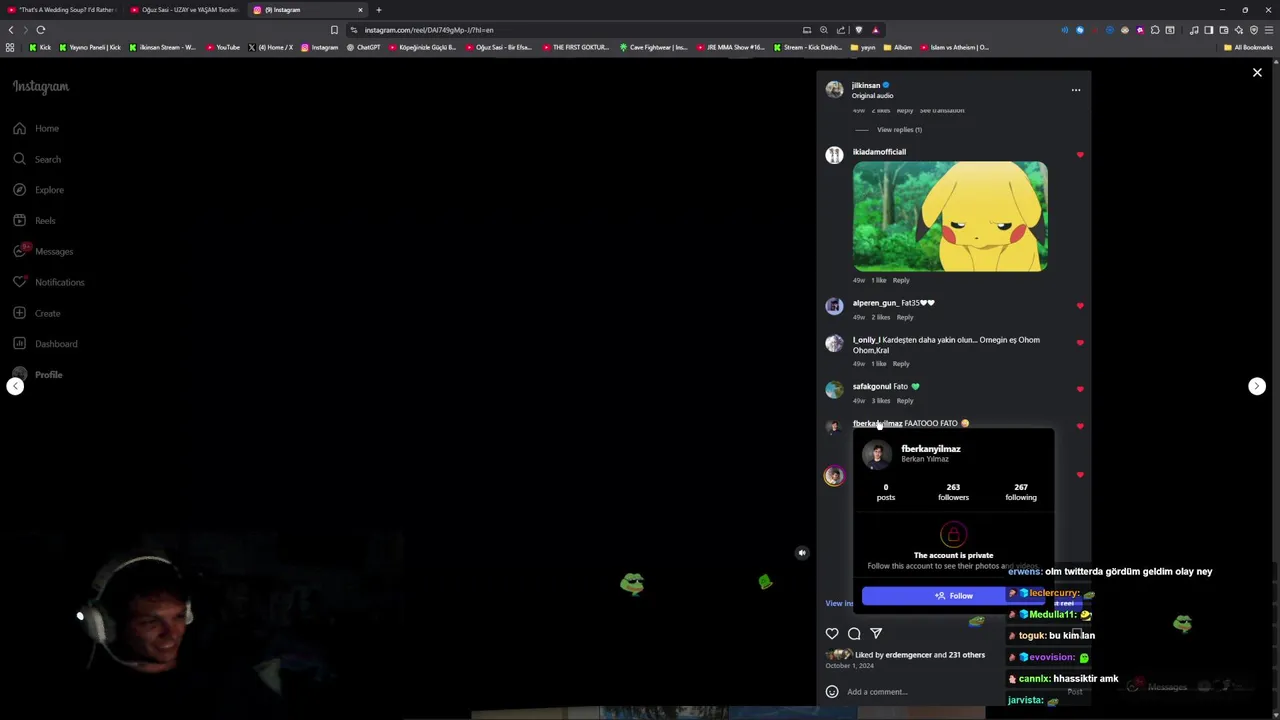Open Dashboard in Instagram sidebar

[x=45, y=344]
